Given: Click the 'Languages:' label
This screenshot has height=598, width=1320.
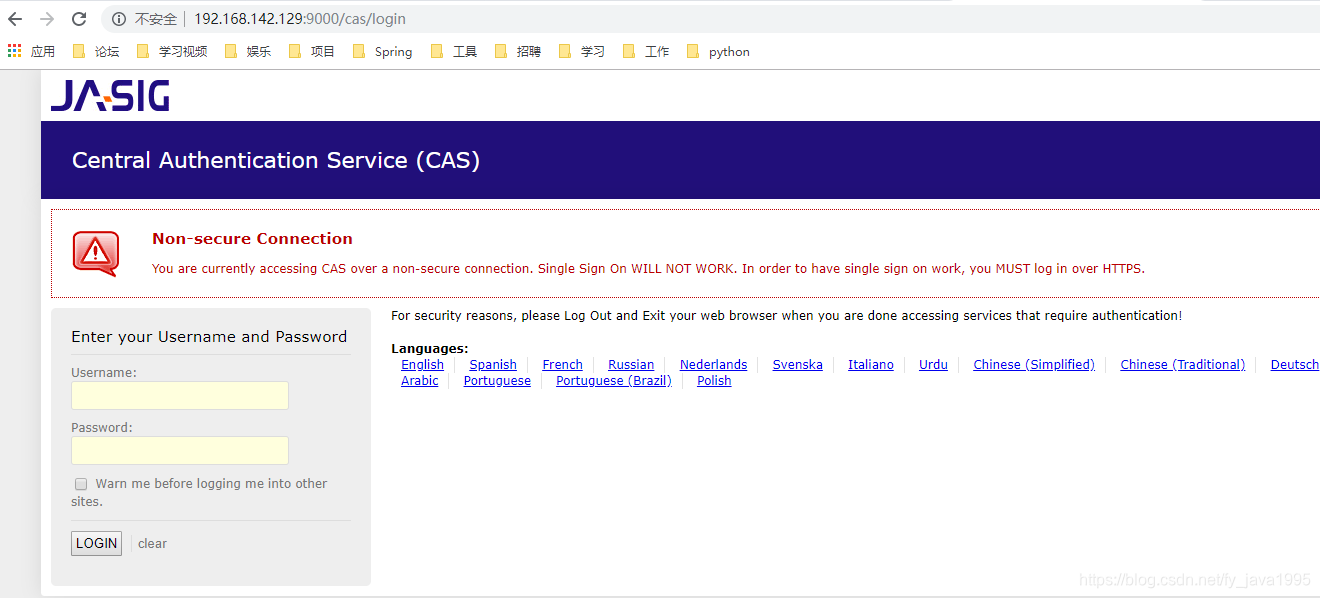Looking at the screenshot, I should pos(429,349).
